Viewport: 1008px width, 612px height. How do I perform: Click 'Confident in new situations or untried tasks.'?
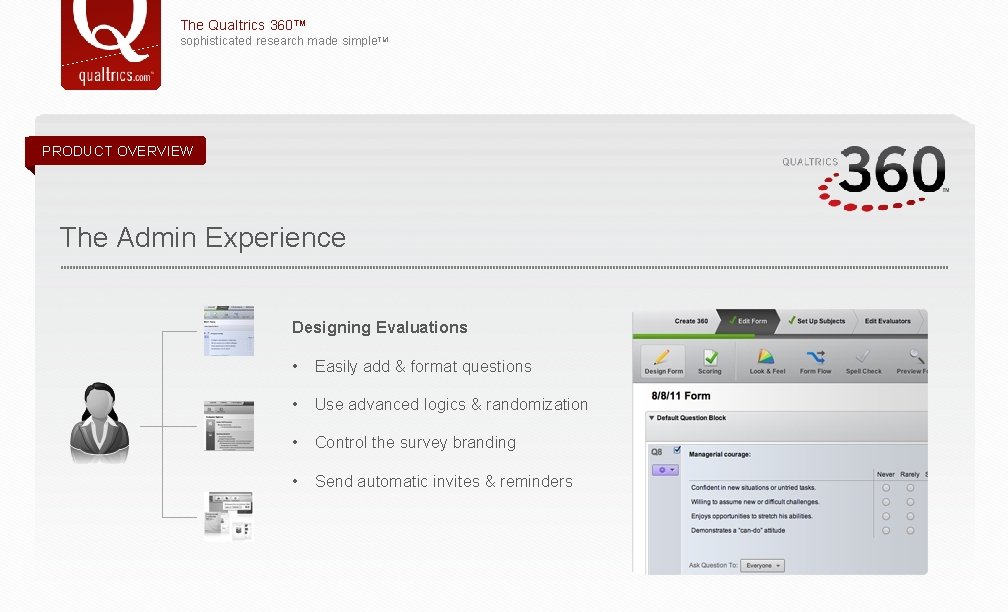pos(753,488)
